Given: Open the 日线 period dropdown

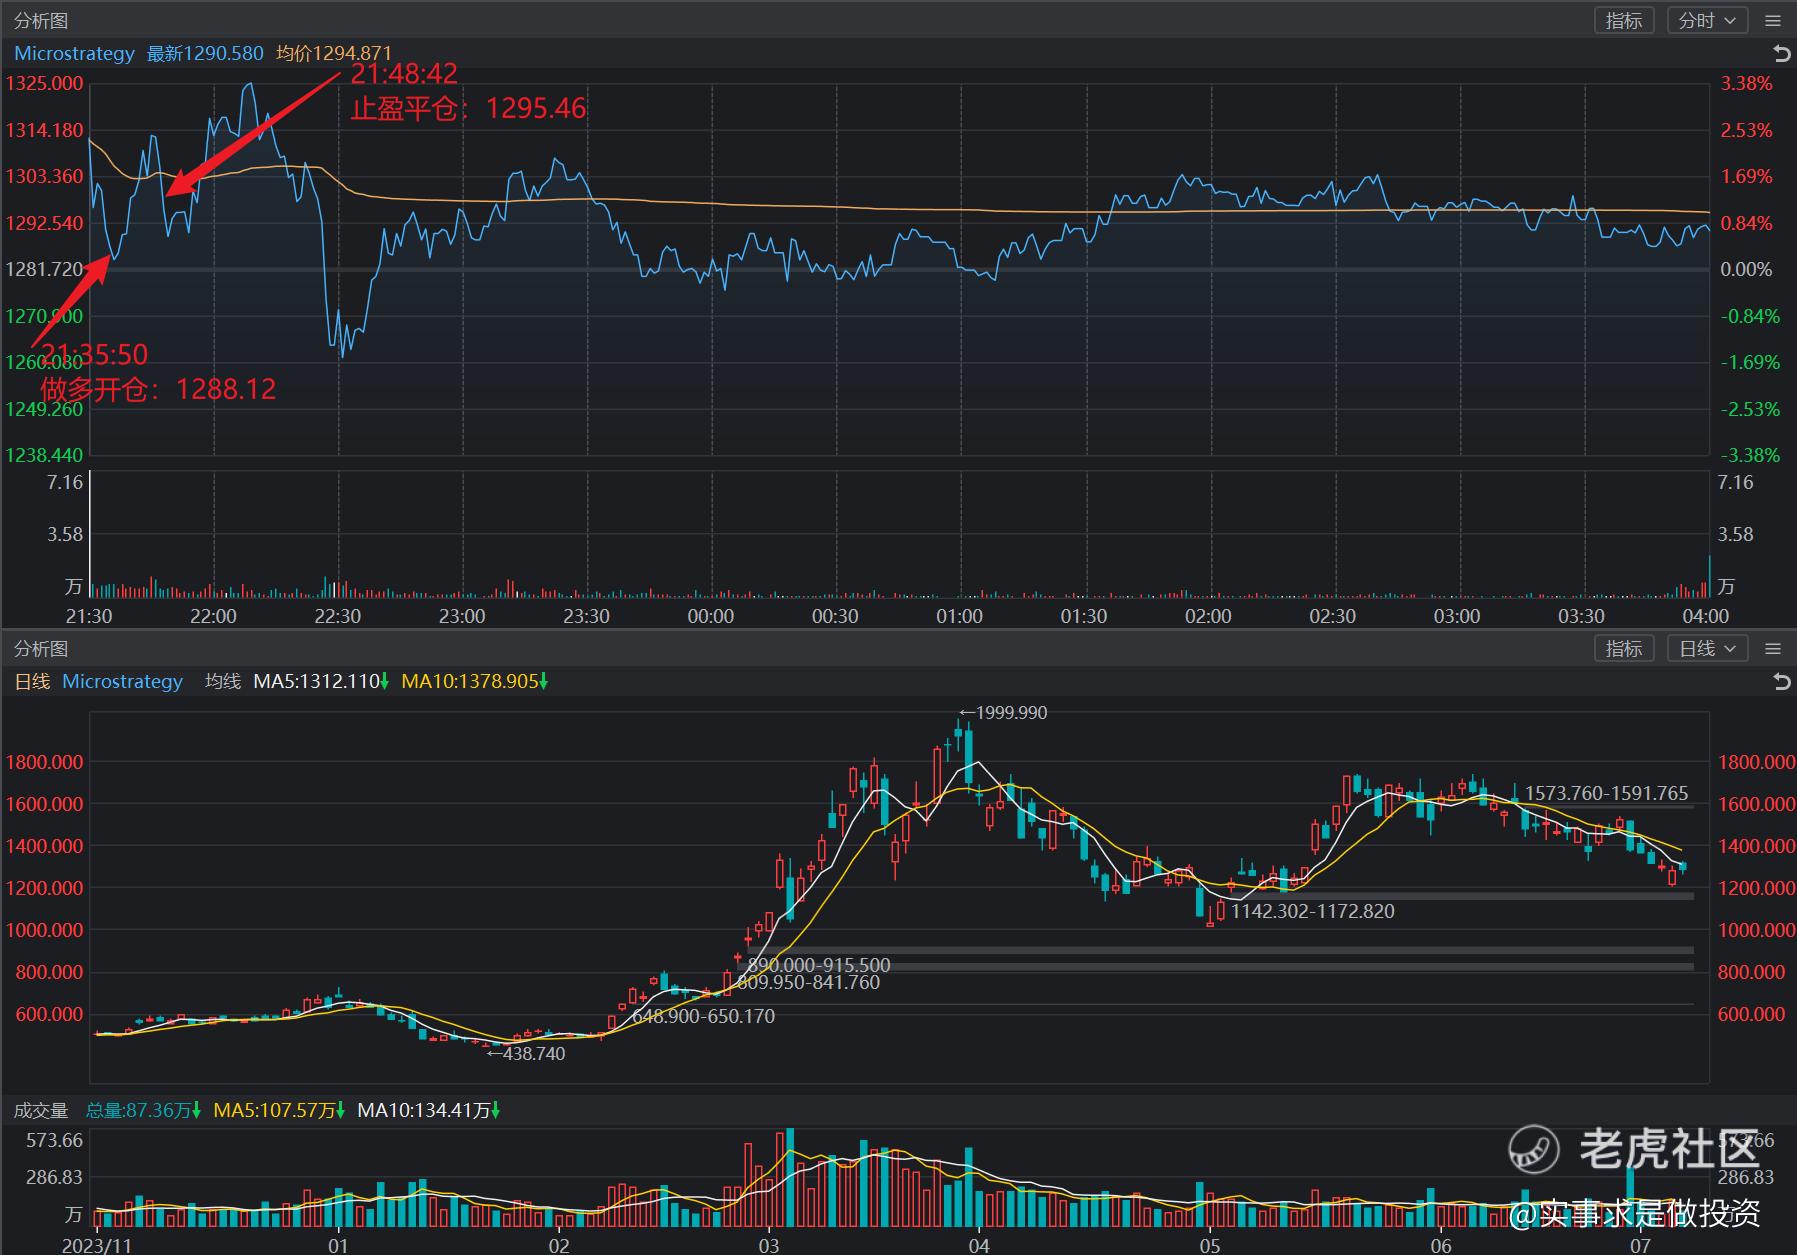Looking at the screenshot, I should [1707, 648].
